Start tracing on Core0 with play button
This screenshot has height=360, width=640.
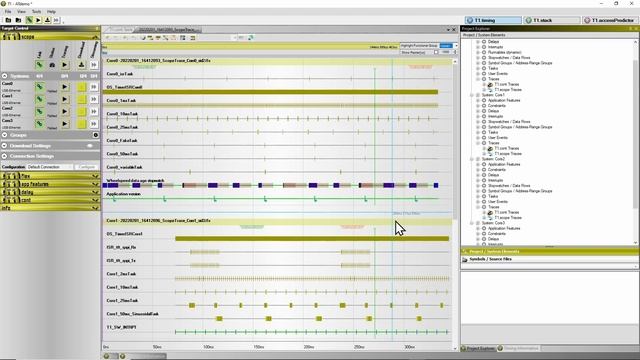[64, 87]
